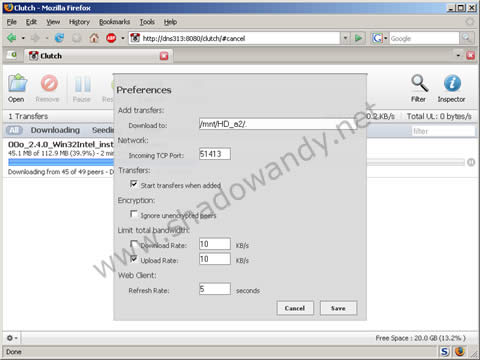Viewport: 480px width, 360px height.
Task: Enable Ignore unencrypted peers checkbox
Action: [134, 214]
